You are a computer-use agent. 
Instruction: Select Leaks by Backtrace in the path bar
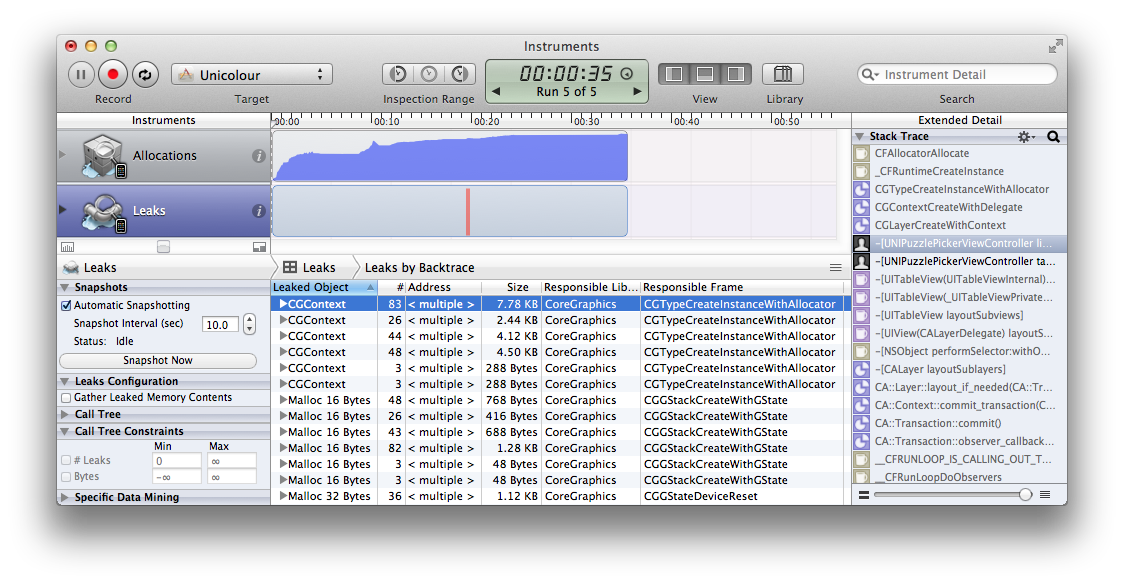tap(419, 267)
